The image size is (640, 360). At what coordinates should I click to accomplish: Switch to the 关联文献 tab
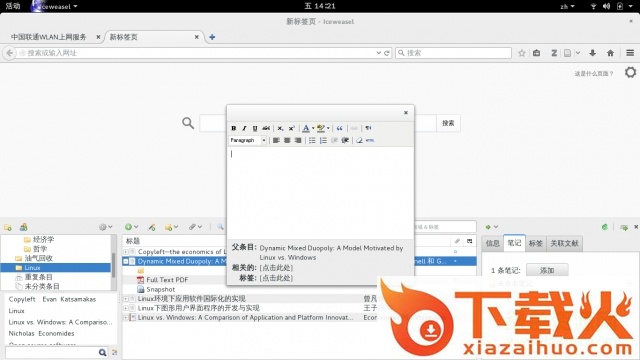point(564,243)
